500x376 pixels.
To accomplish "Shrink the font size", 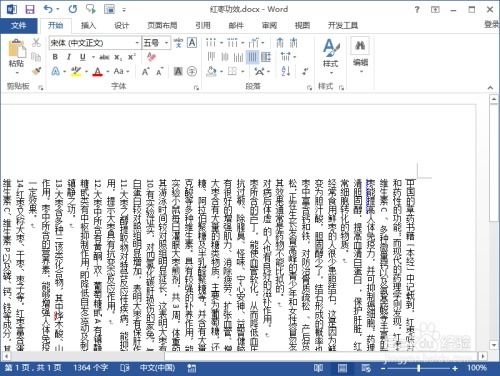I will tap(160, 71).
